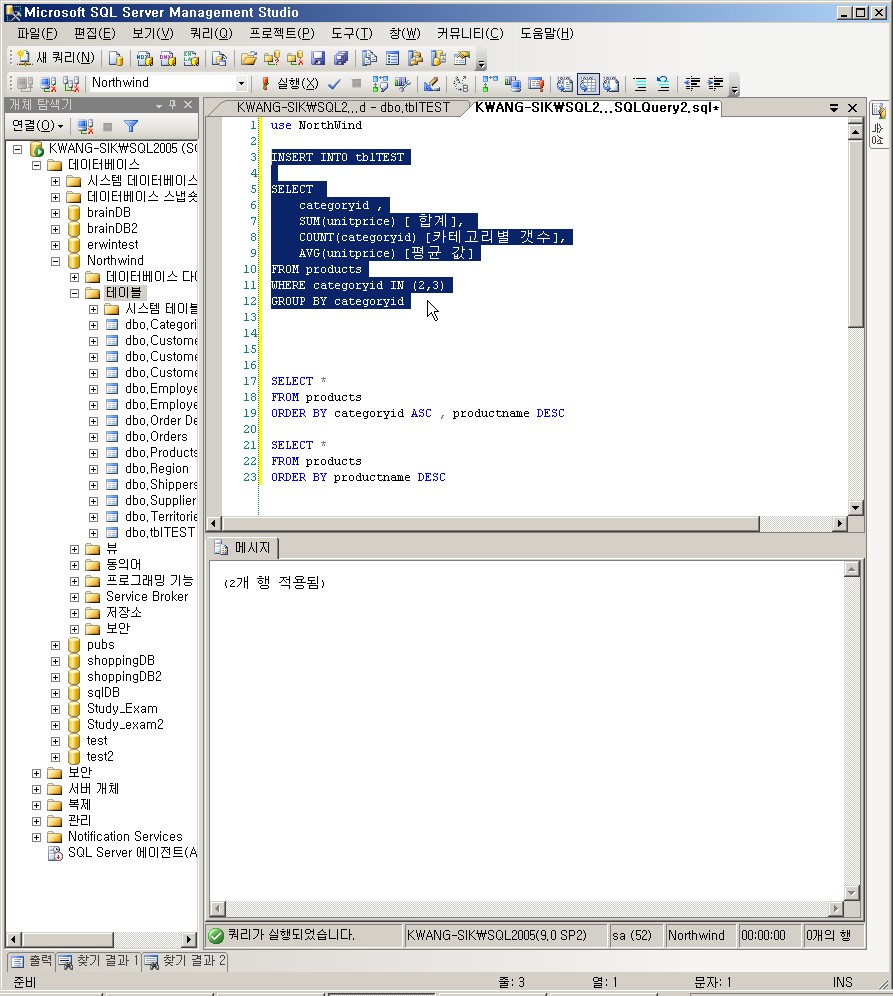
Task: Click the Uncomment Selected Lines icon
Action: click(x=662, y=83)
